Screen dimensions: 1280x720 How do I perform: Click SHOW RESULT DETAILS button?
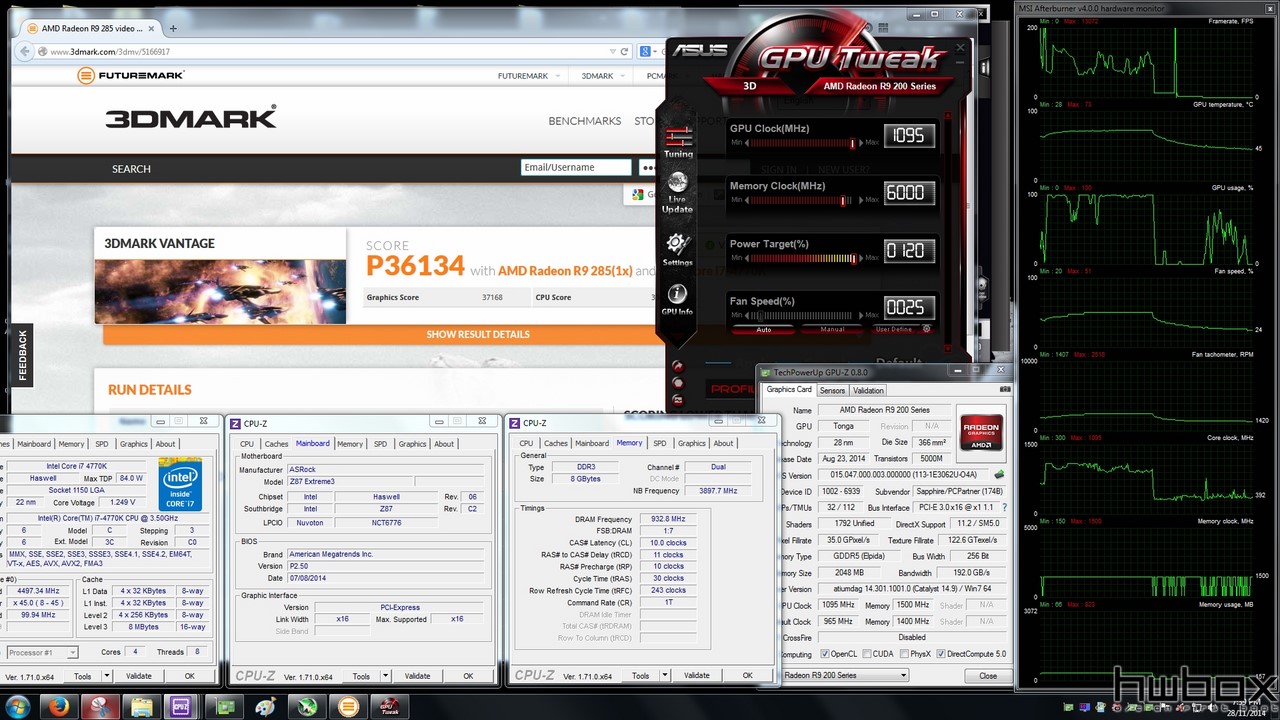(478, 334)
